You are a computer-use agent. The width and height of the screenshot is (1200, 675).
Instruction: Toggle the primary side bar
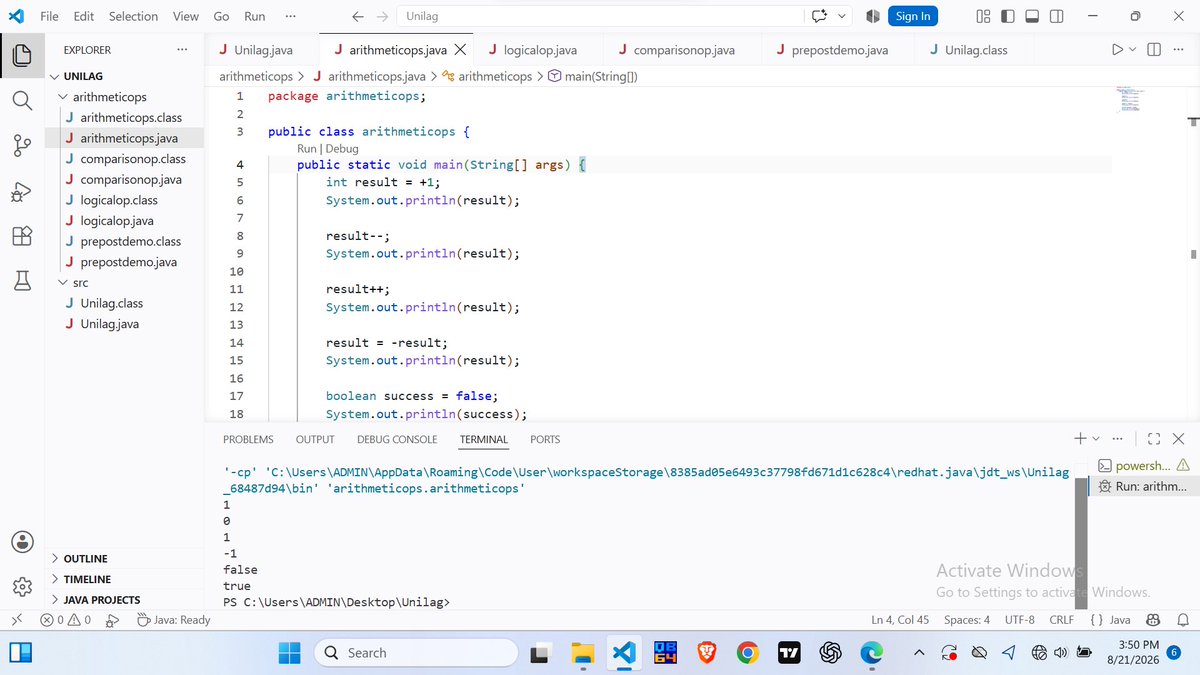tap(1008, 16)
